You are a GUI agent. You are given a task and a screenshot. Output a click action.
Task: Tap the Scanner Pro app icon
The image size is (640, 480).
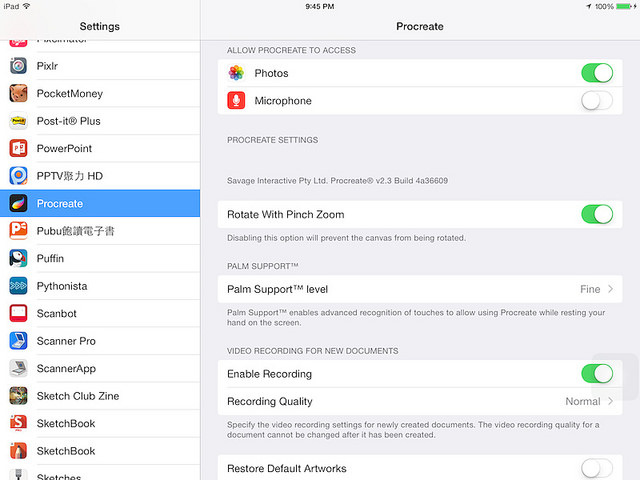[18, 341]
